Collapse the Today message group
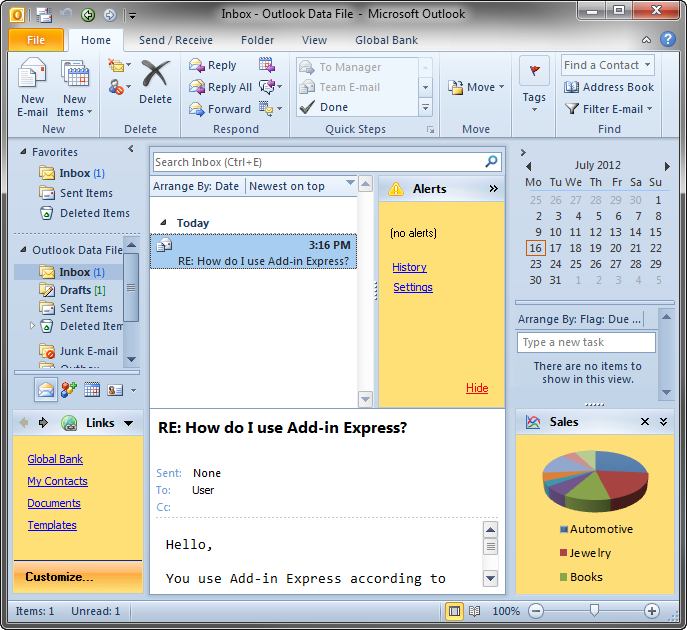Viewport: 687px width, 630px height. tap(163, 223)
